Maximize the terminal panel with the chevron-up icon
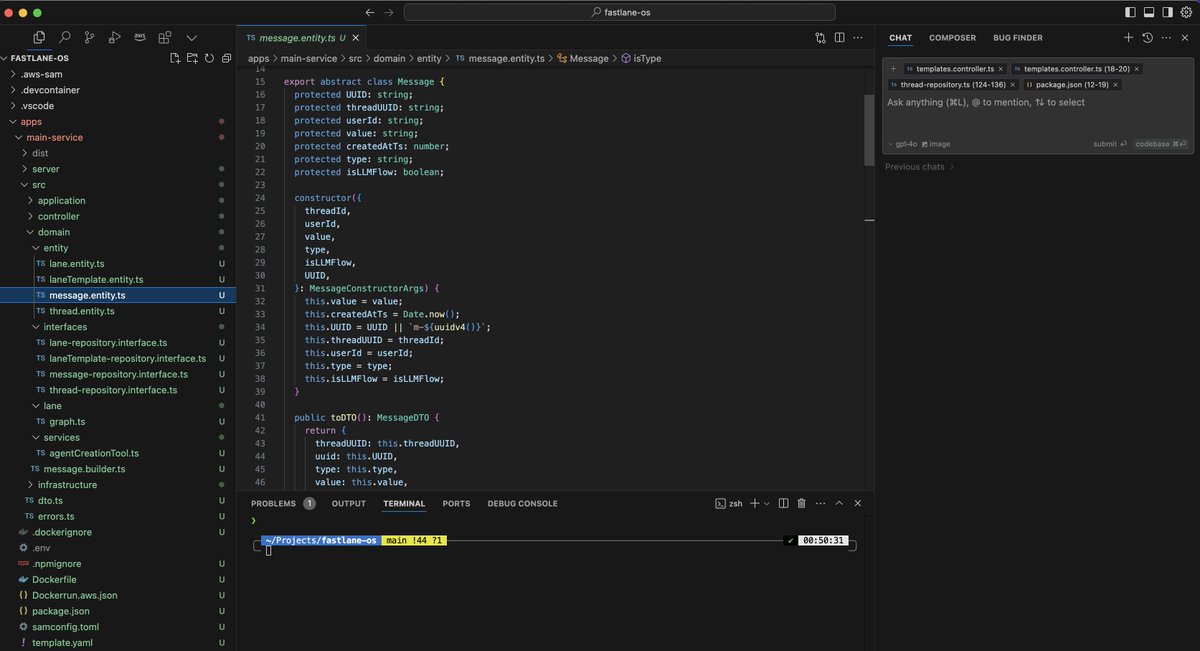This screenshot has height=651, width=1200. tap(839, 504)
